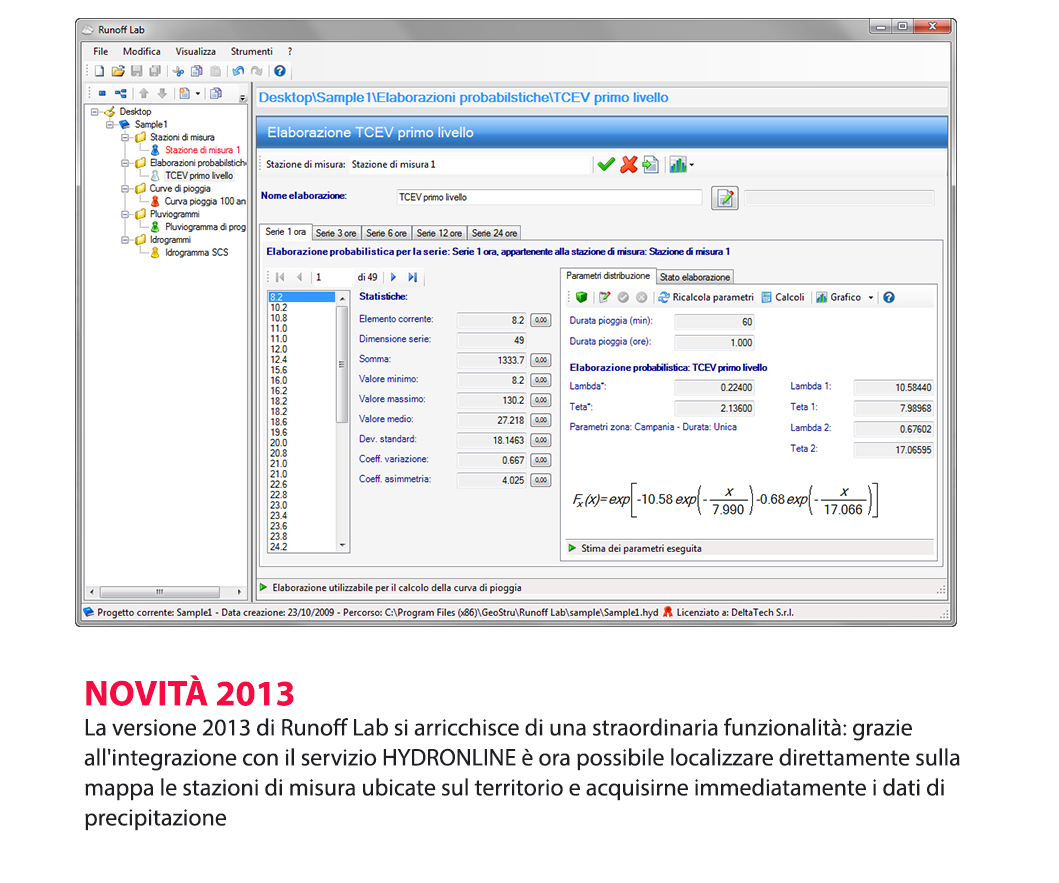Cancel elaboration with the red X icon

coord(629,164)
